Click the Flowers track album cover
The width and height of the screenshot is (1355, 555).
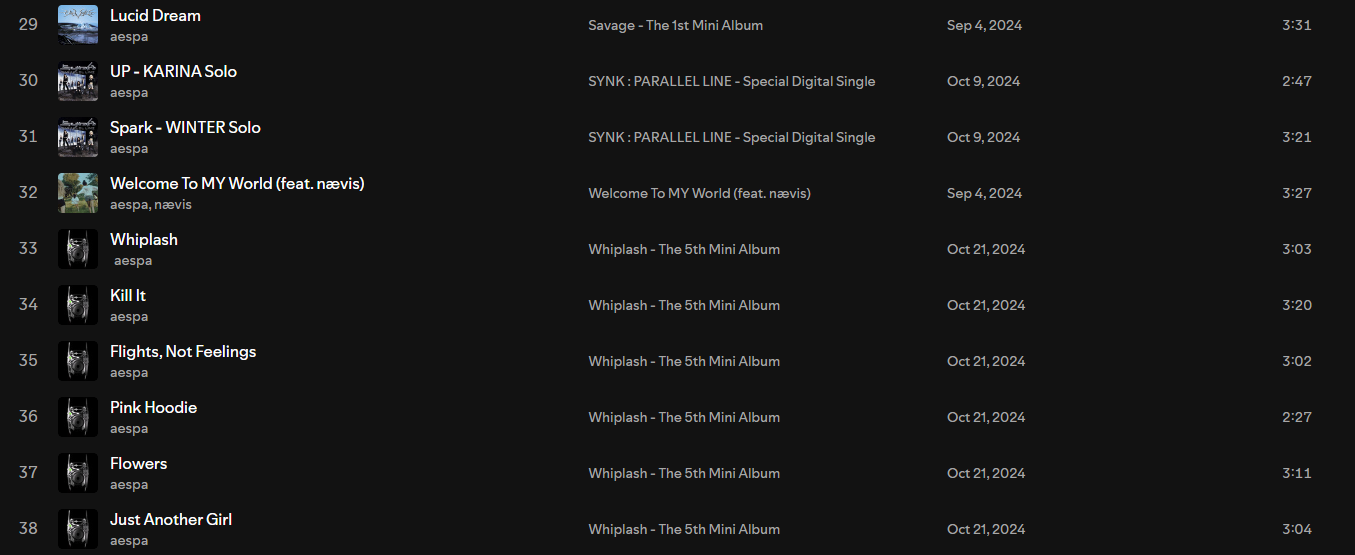click(78, 473)
